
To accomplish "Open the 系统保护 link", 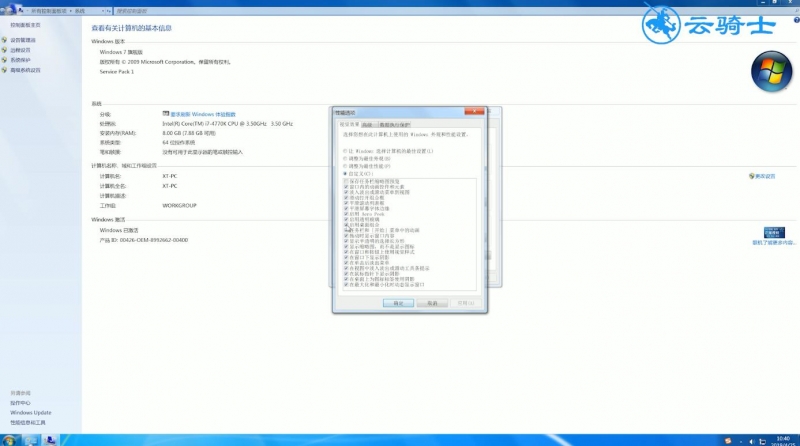I will click(x=20, y=60).
